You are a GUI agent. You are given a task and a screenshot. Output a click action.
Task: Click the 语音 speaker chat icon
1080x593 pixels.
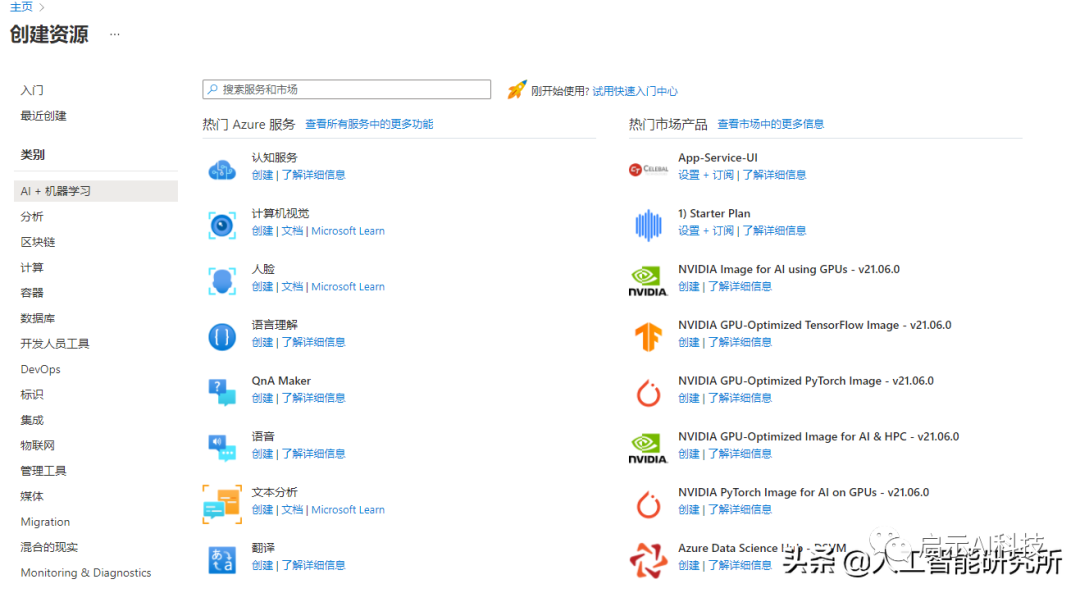(x=222, y=448)
